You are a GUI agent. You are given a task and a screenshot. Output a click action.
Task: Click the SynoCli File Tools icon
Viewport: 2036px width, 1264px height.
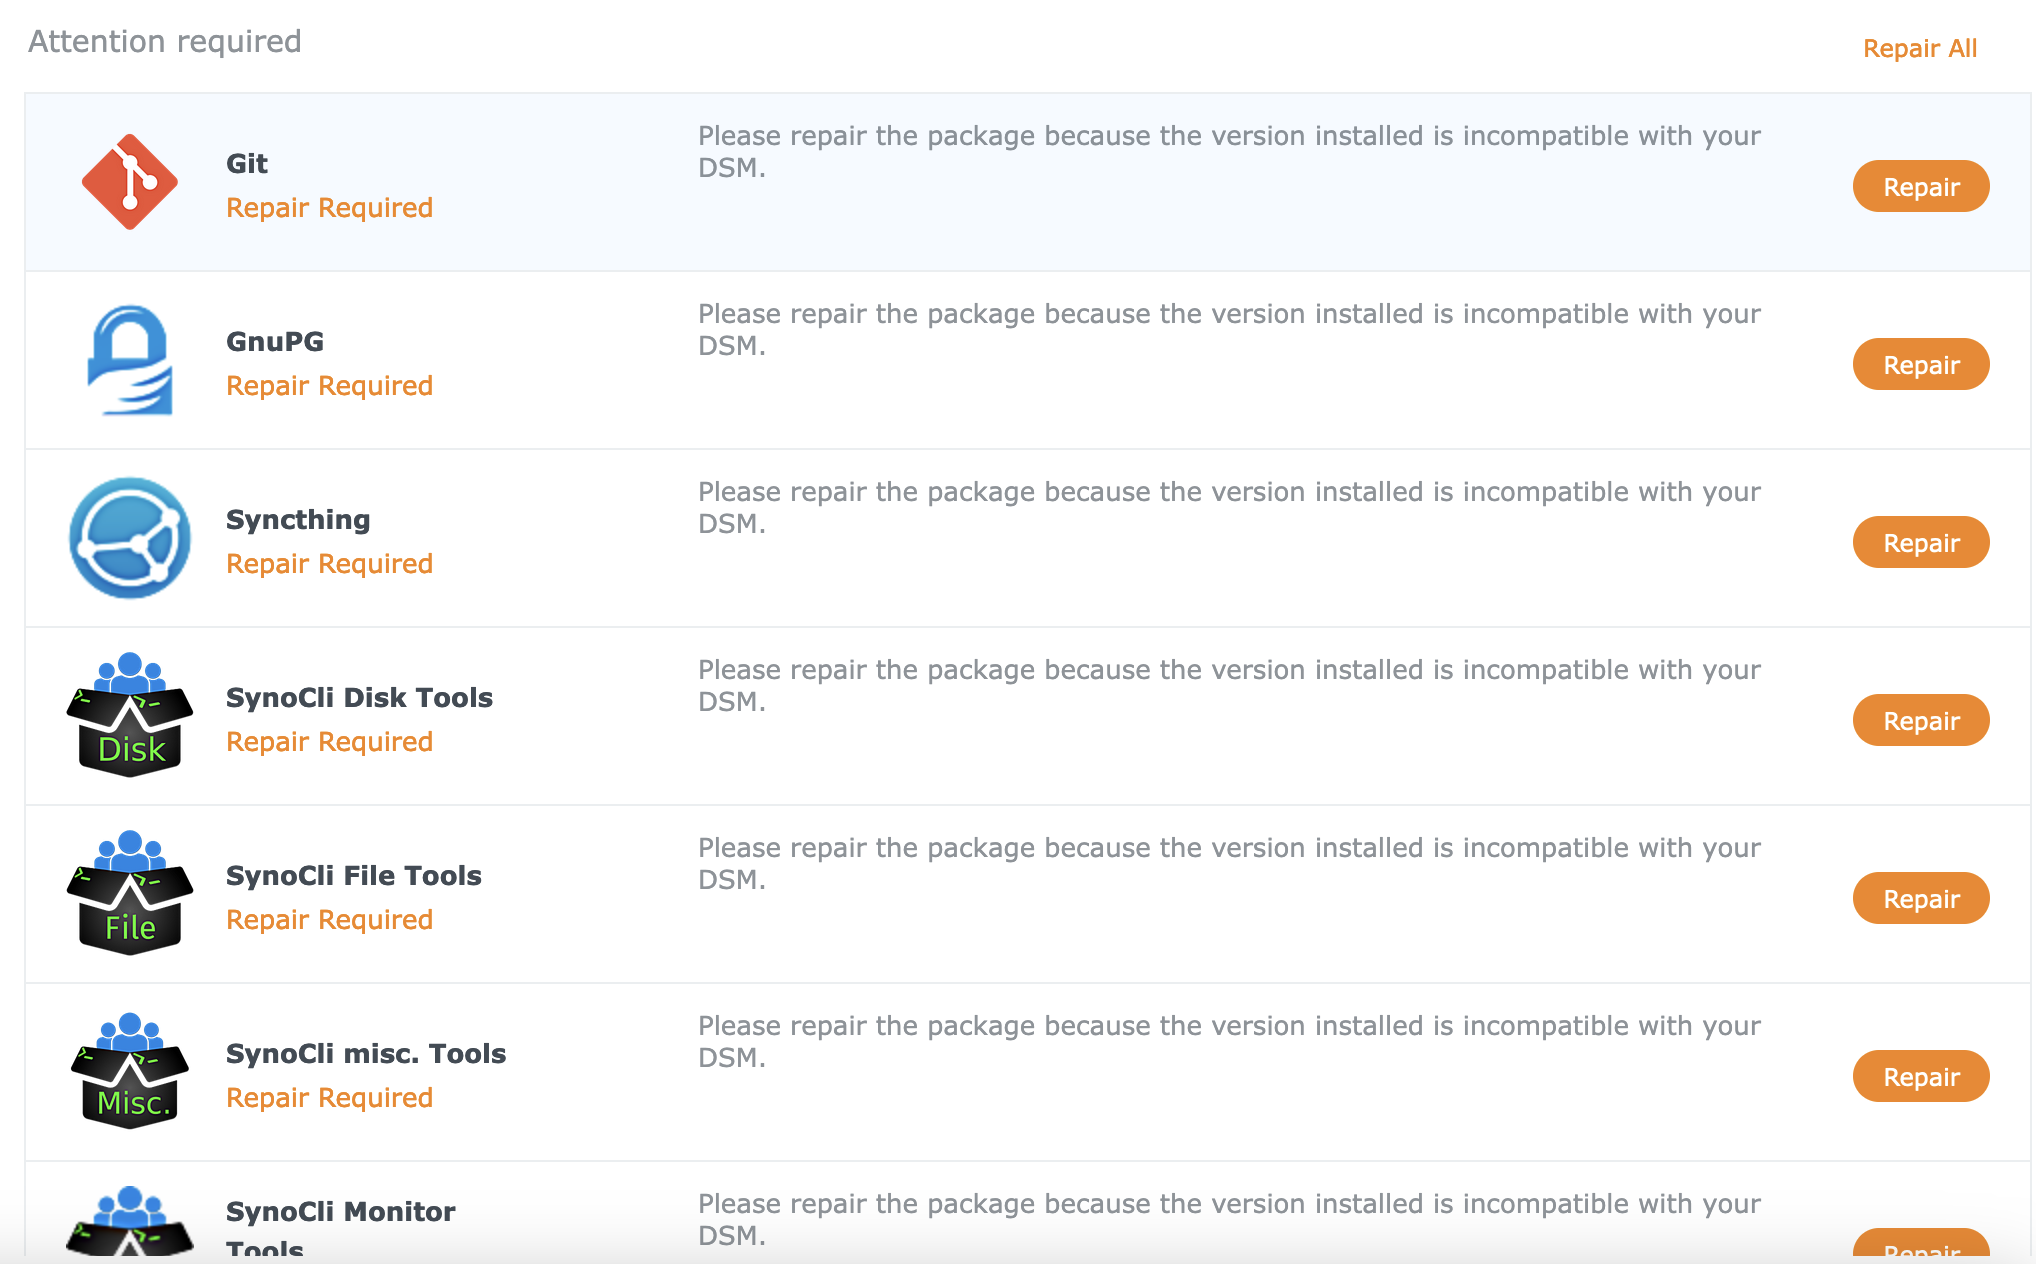[130, 893]
